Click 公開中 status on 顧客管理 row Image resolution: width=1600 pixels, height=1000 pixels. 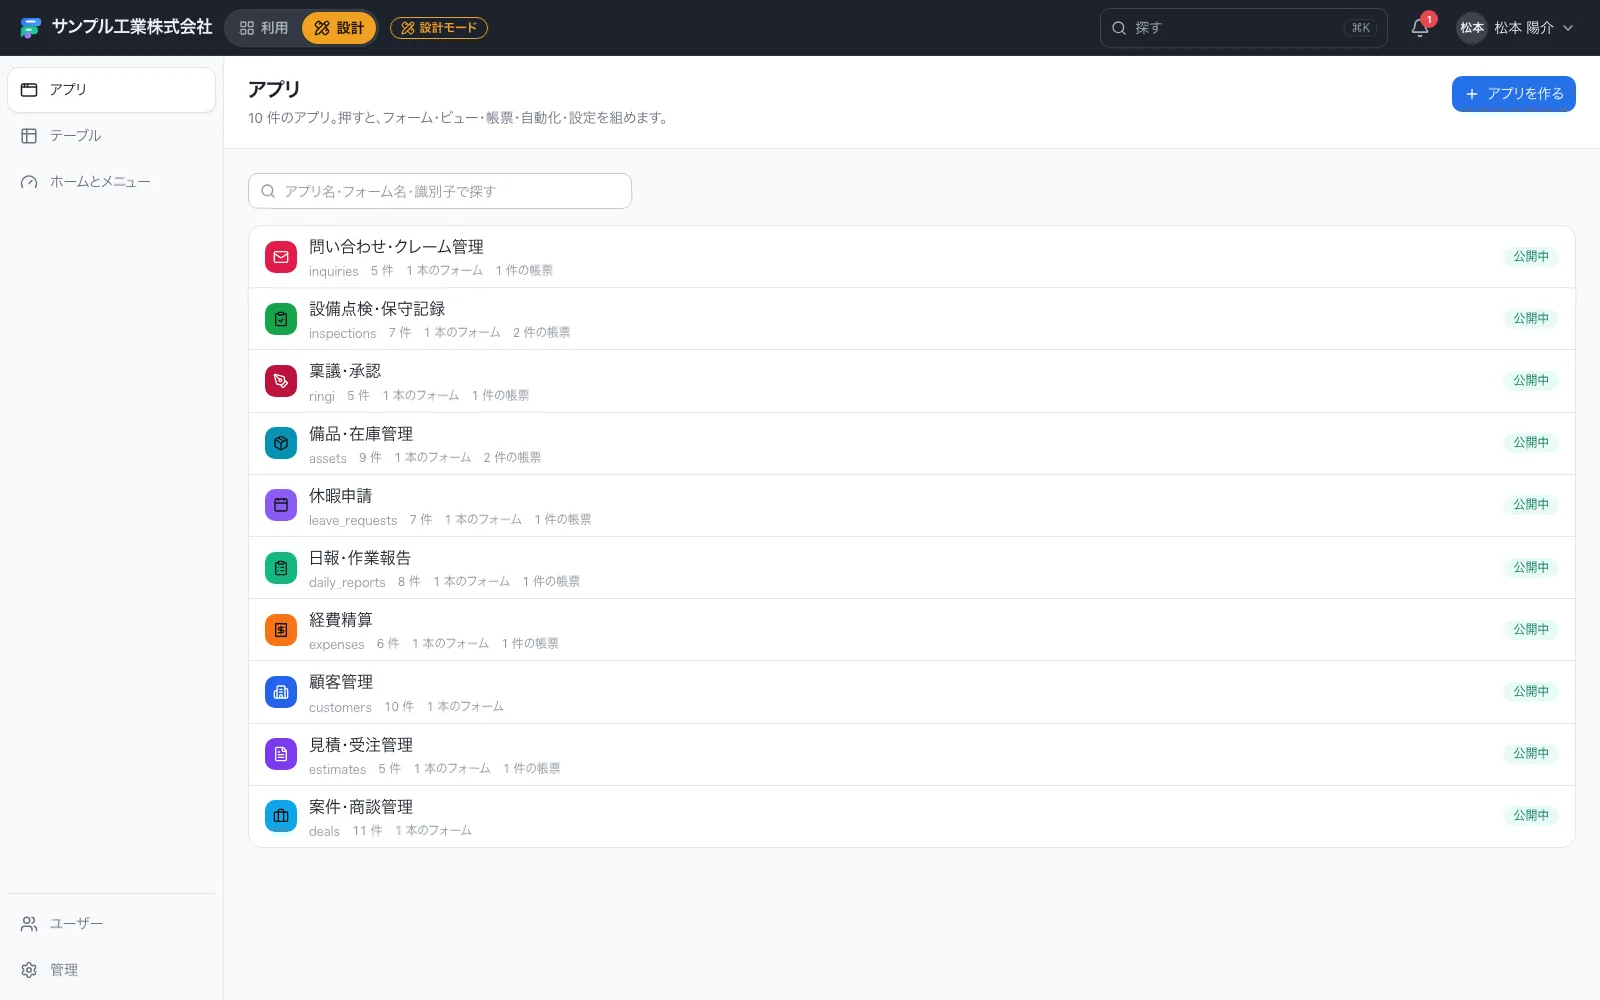pos(1530,692)
